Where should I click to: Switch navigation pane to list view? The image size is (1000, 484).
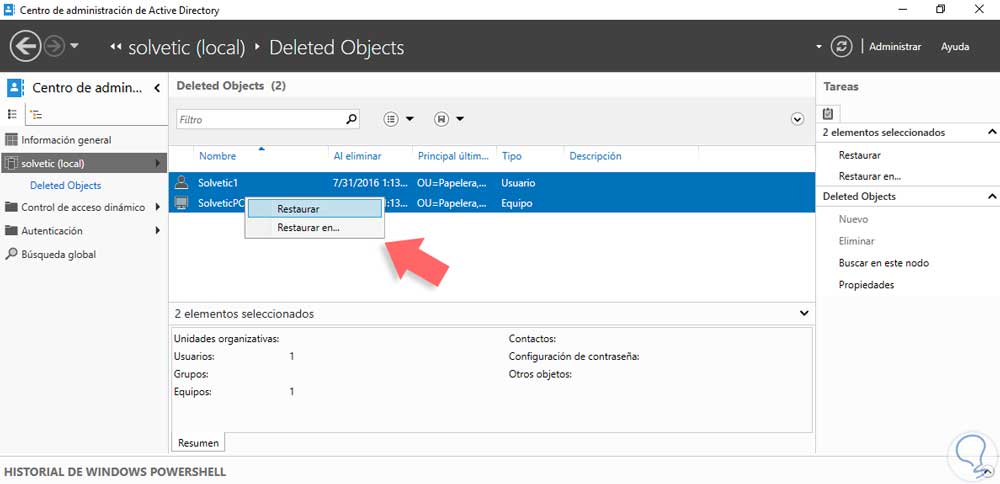click(13, 115)
